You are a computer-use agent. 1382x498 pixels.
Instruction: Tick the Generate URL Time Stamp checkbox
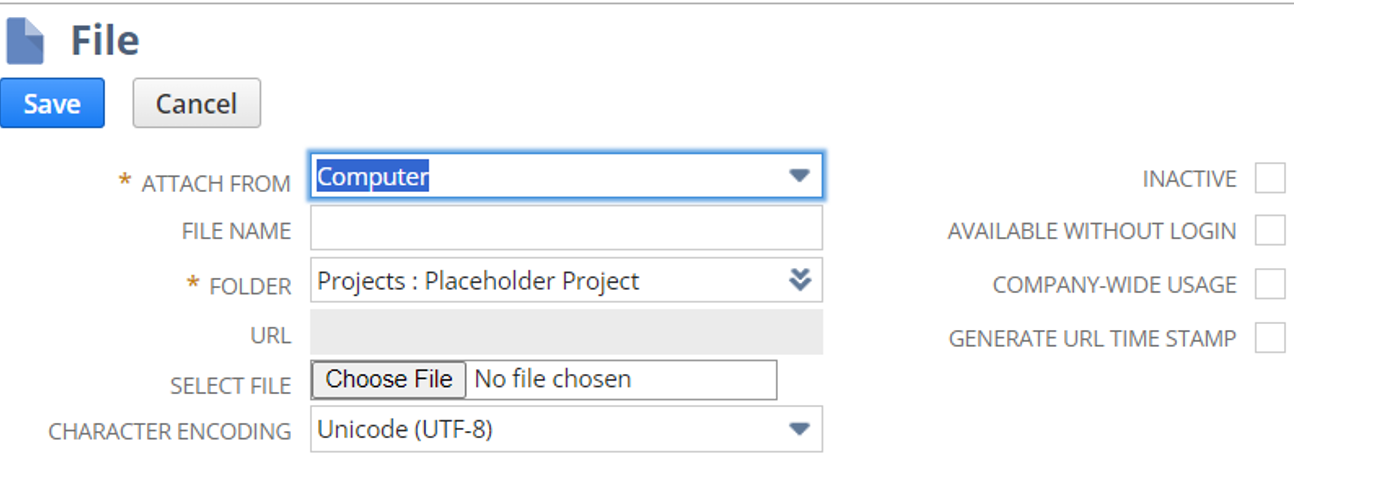(1270, 338)
